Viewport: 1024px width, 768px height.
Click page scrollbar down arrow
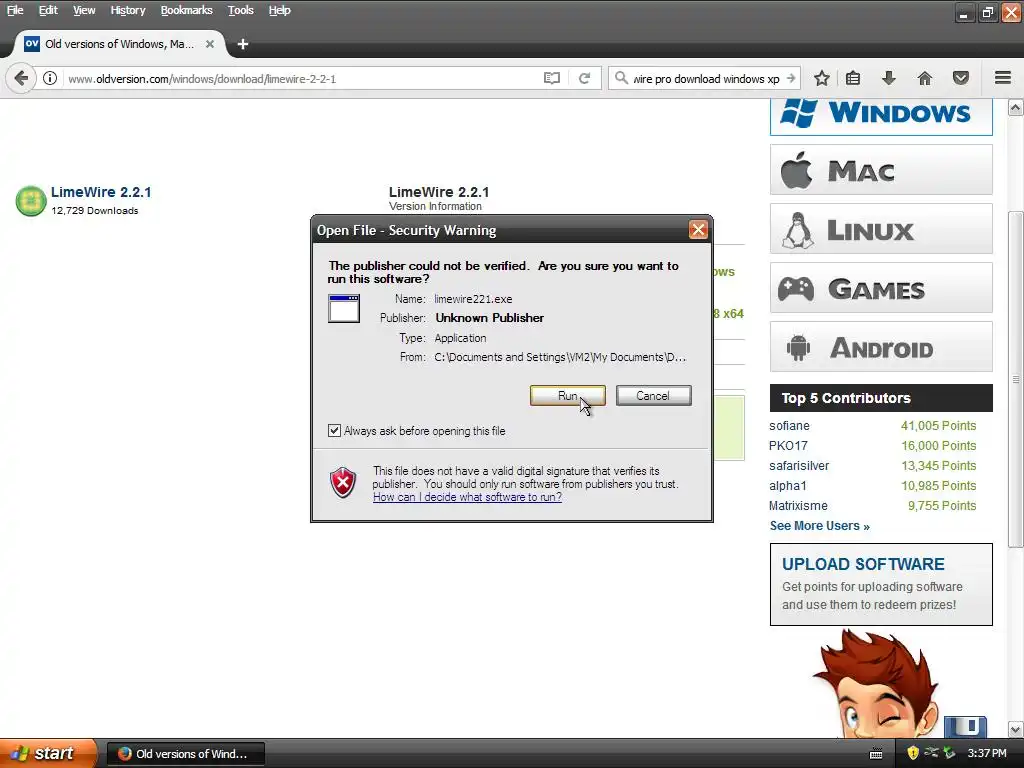[x=1015, y=729]
